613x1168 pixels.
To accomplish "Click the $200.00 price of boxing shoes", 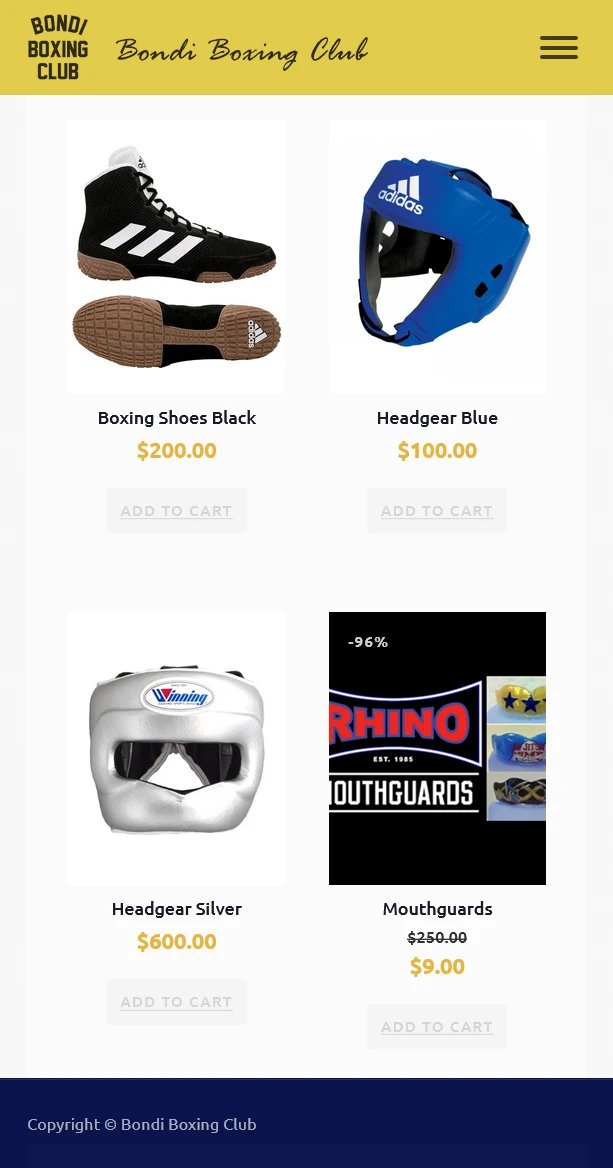I will click(177, 451).
